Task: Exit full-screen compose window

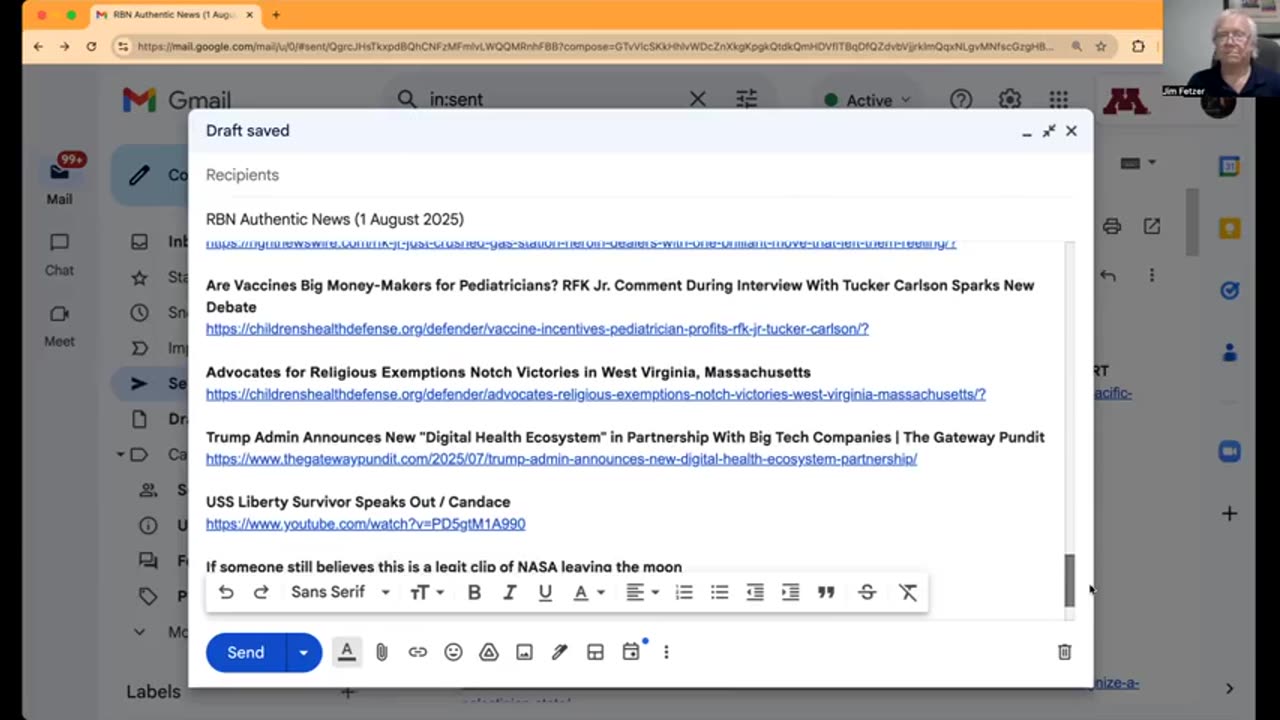Action: (1049, 131)
